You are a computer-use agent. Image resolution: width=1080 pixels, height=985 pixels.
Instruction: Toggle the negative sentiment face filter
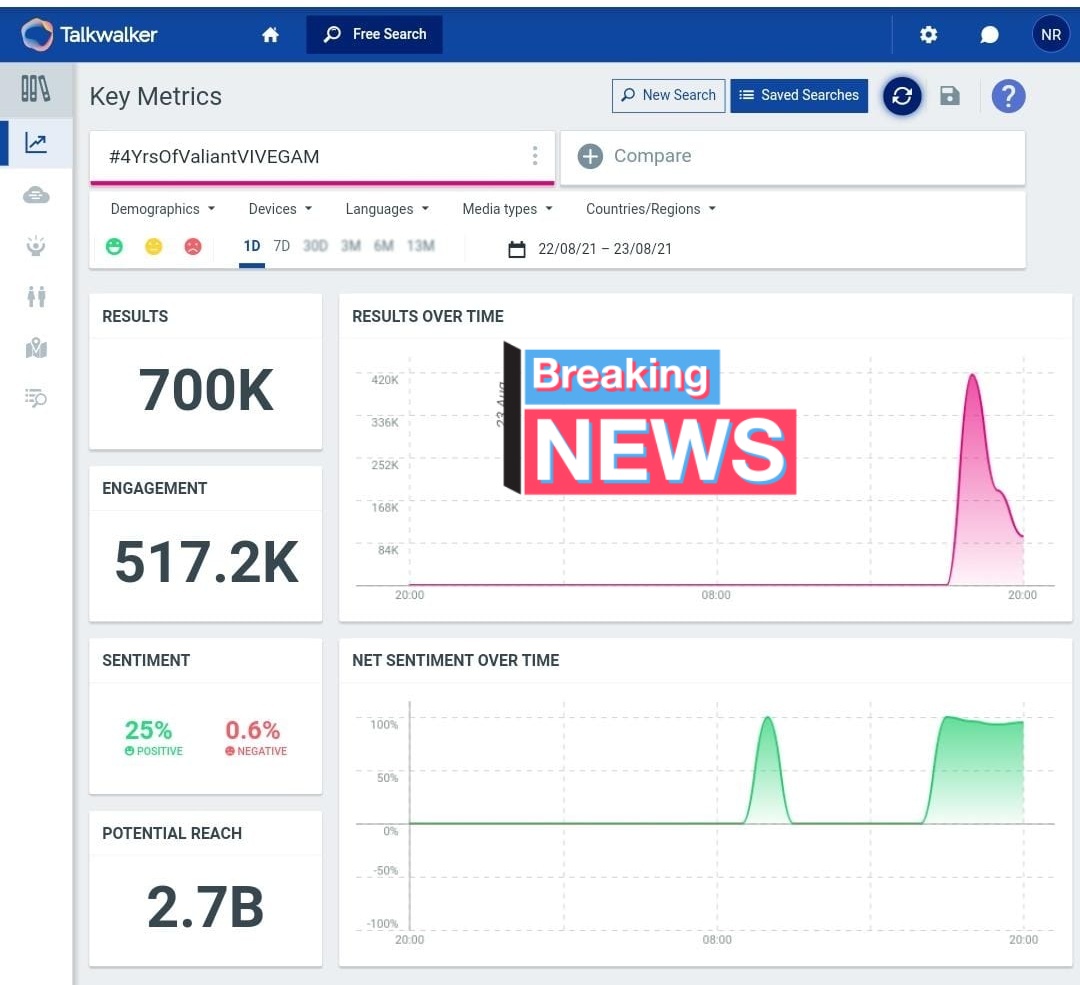click(193, 246)
